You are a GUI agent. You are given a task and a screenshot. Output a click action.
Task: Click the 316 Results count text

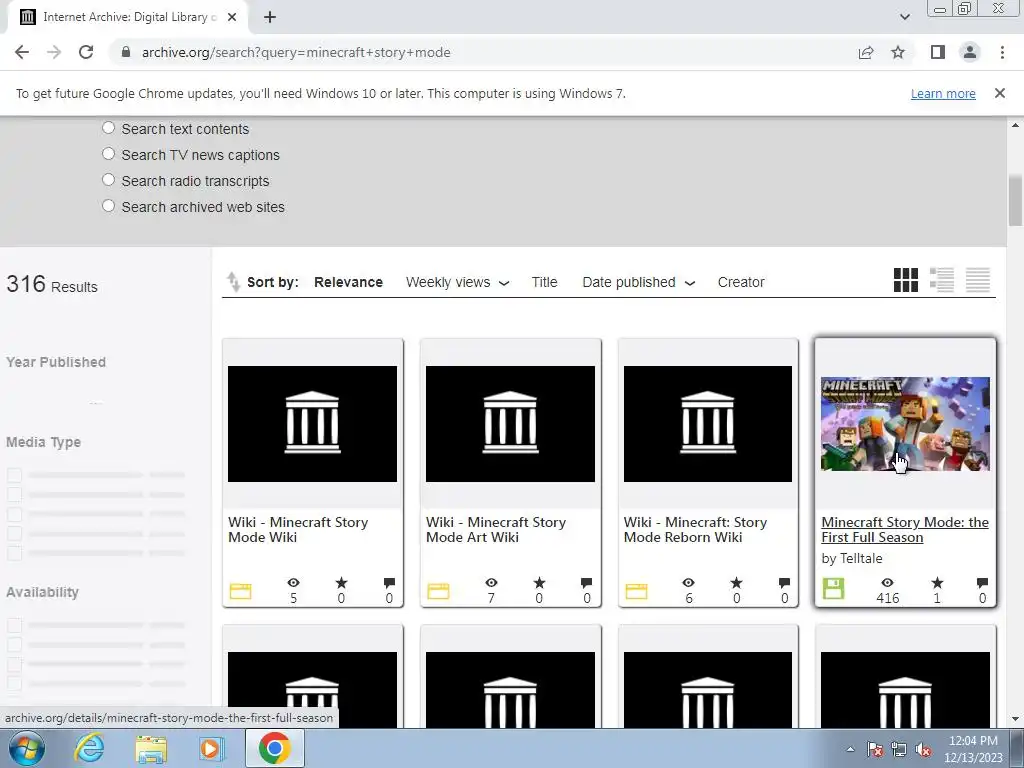tap(52, 284)
